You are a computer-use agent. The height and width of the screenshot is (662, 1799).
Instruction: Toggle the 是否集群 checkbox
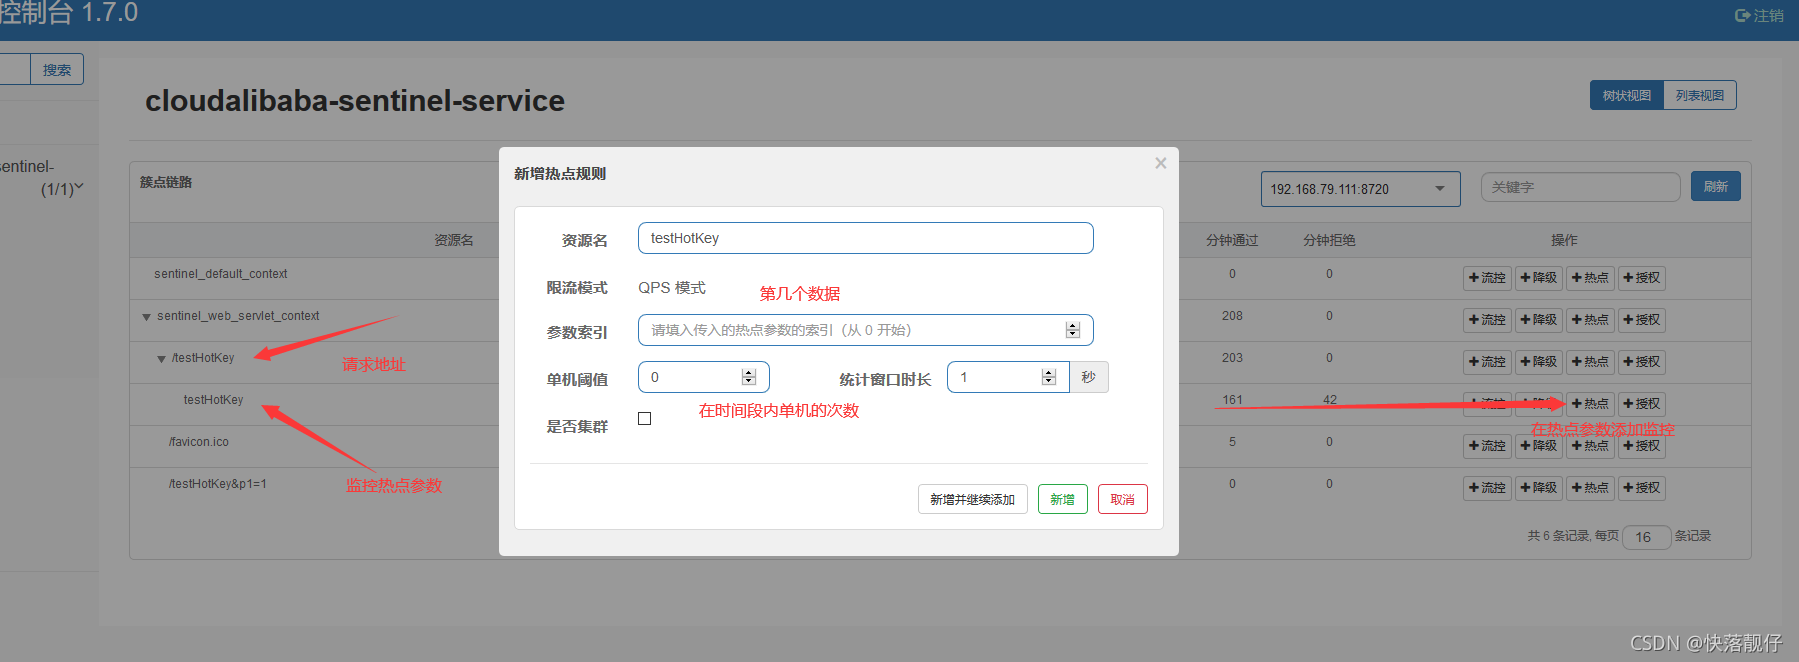[x=644, y=419]
